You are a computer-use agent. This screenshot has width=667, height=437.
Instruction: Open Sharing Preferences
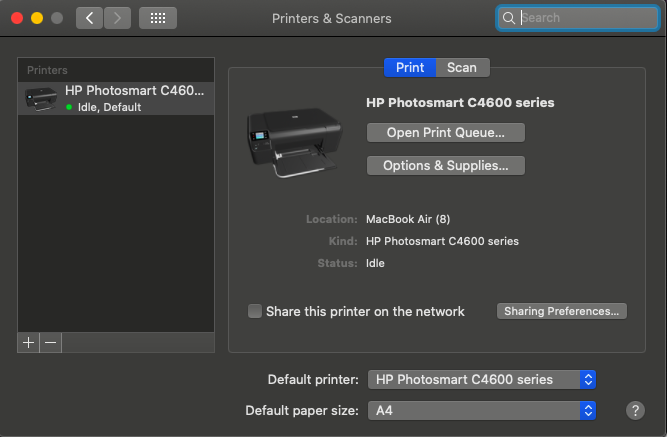[x=561, y=311]
